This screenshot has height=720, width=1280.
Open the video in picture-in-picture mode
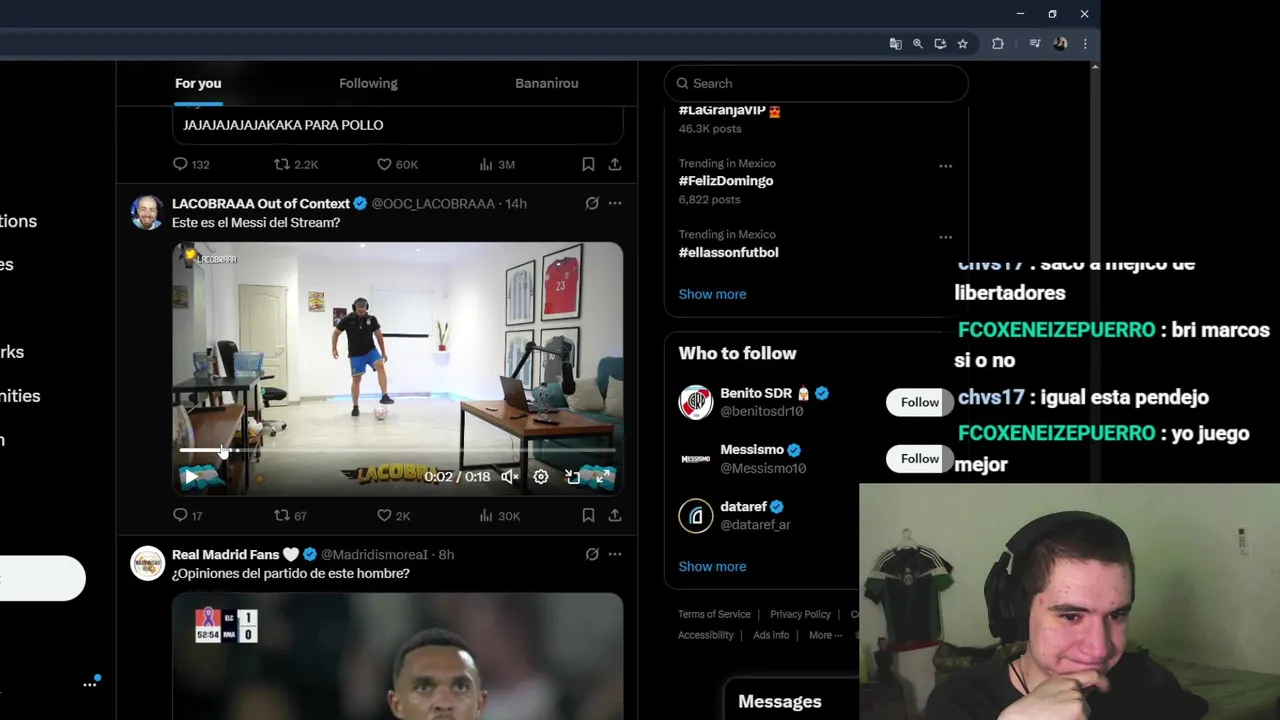click(x=573, y=477)
